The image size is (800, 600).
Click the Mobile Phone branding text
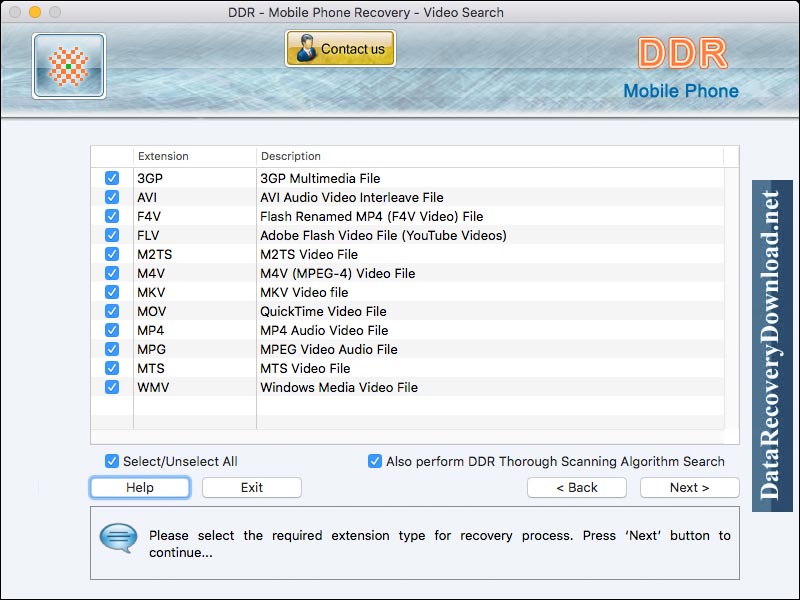click(x=681, y=90)
